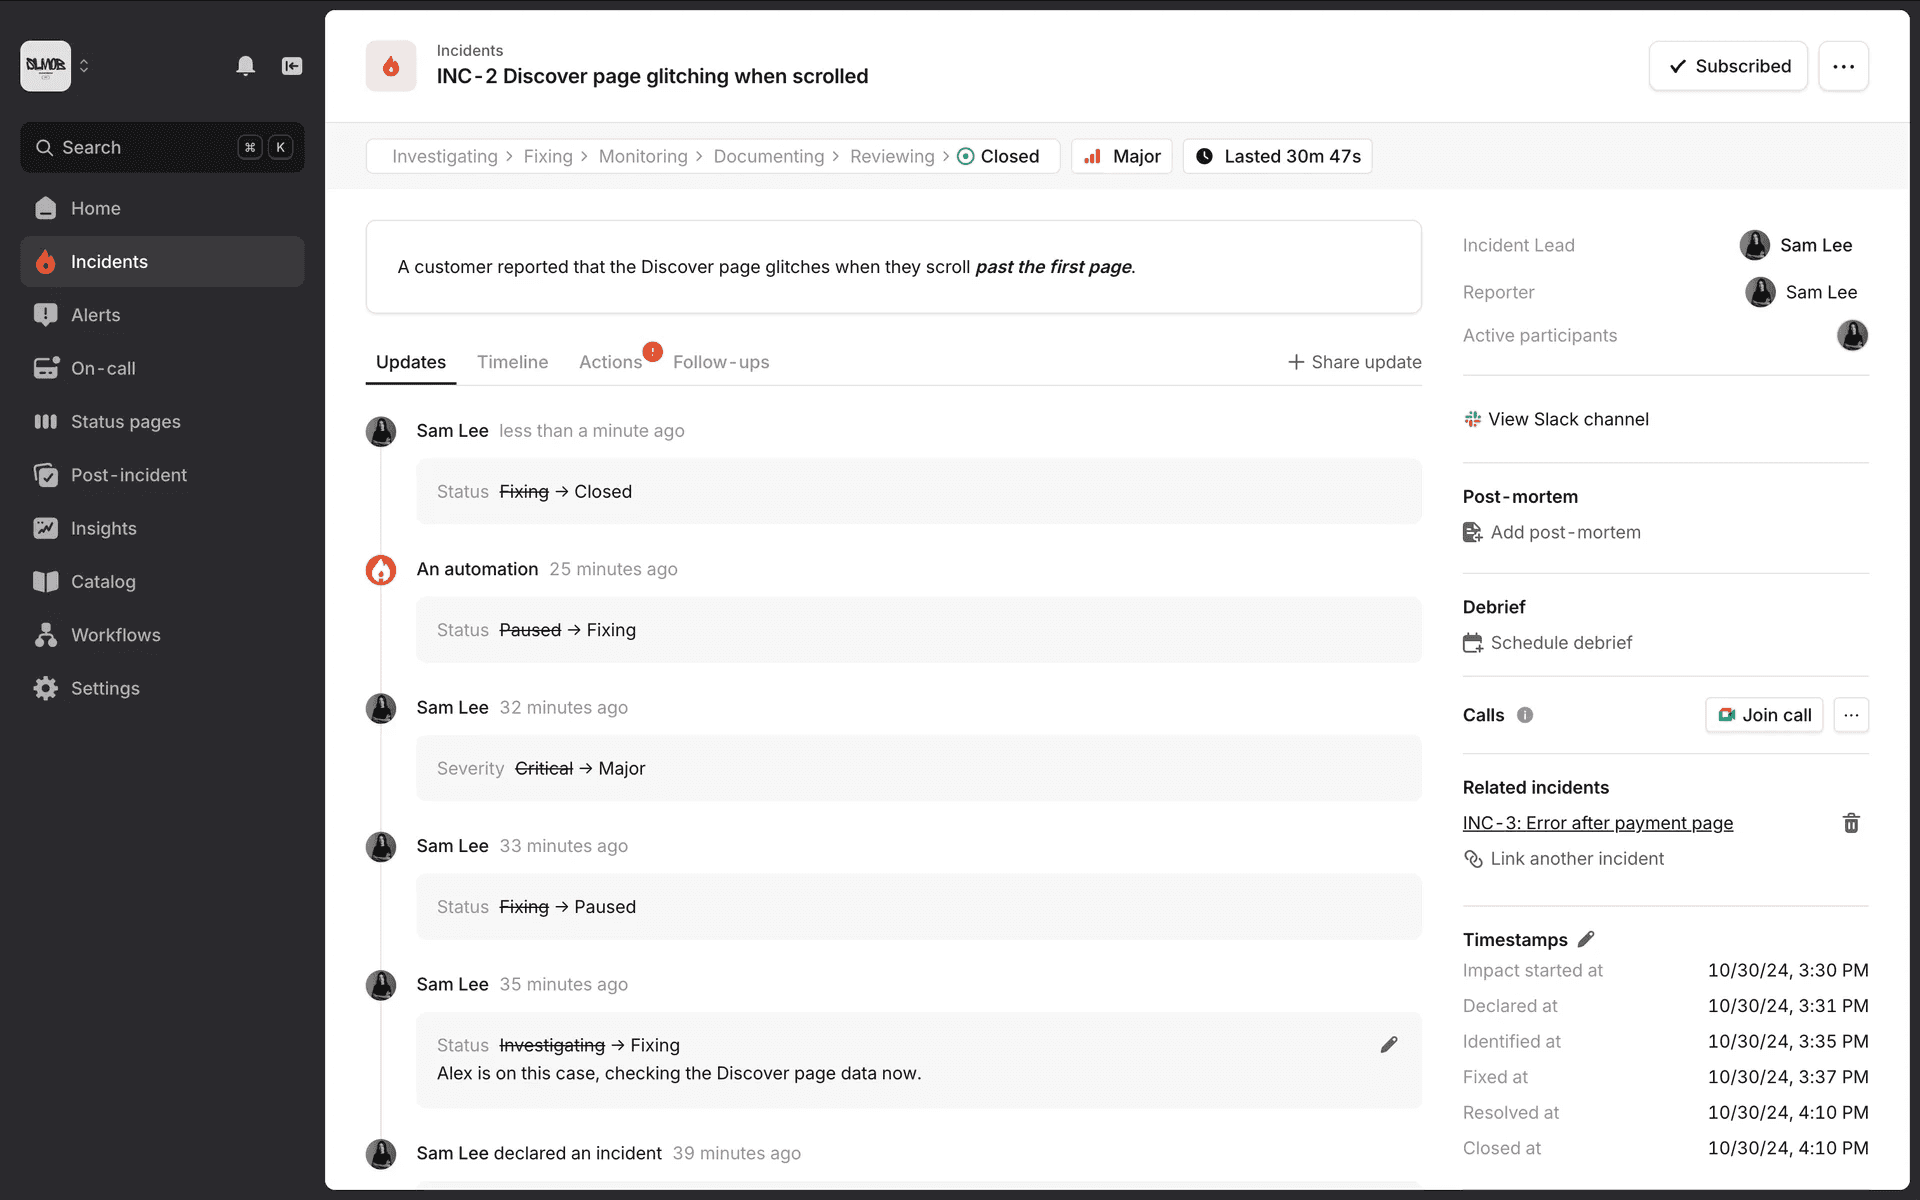
Task: Open the Alerts sidebar section
Action: tap(95, 315)
